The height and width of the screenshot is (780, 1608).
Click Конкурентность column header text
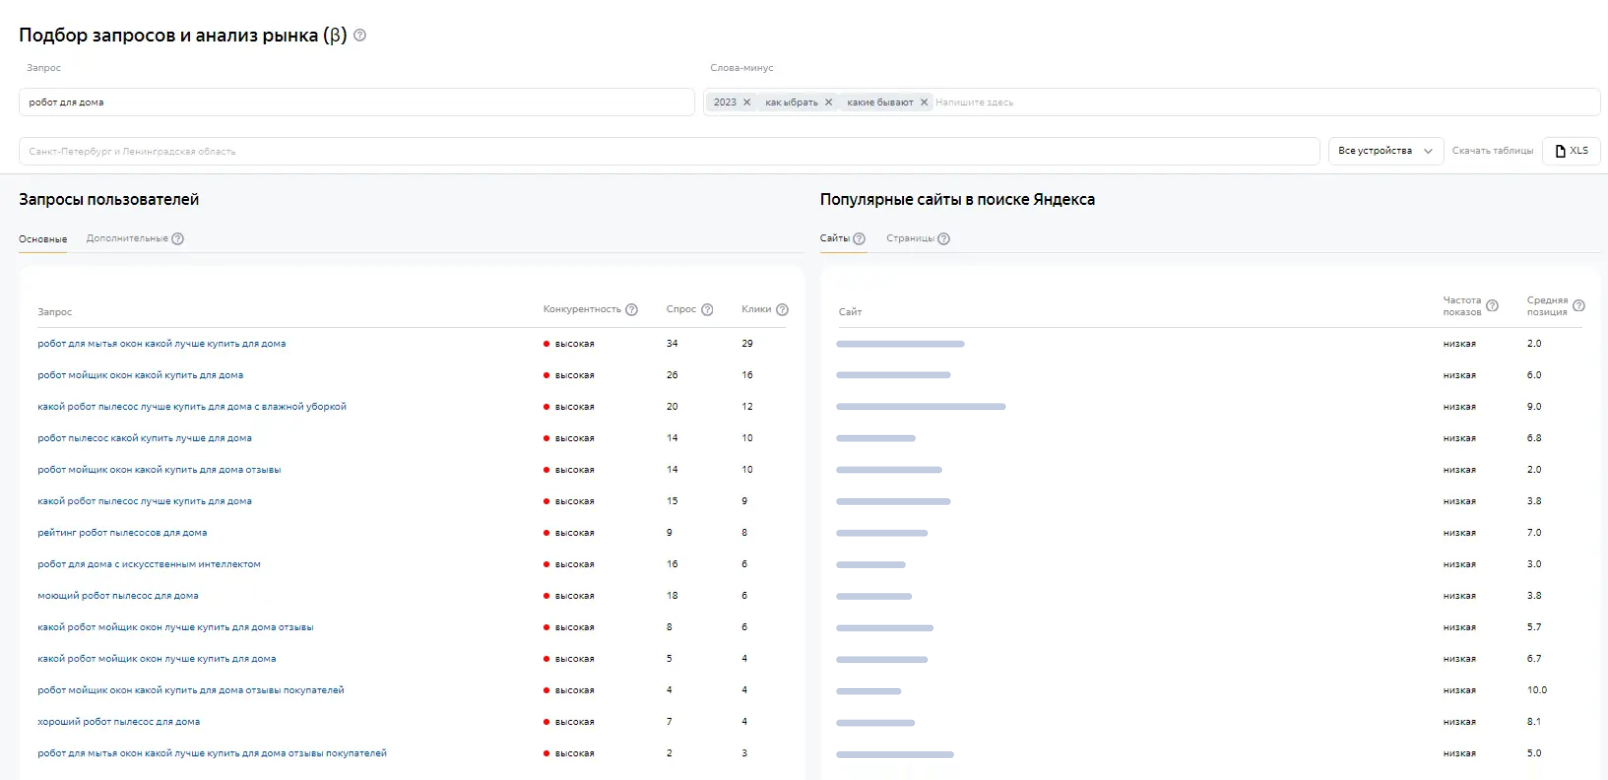pos(582,310)
